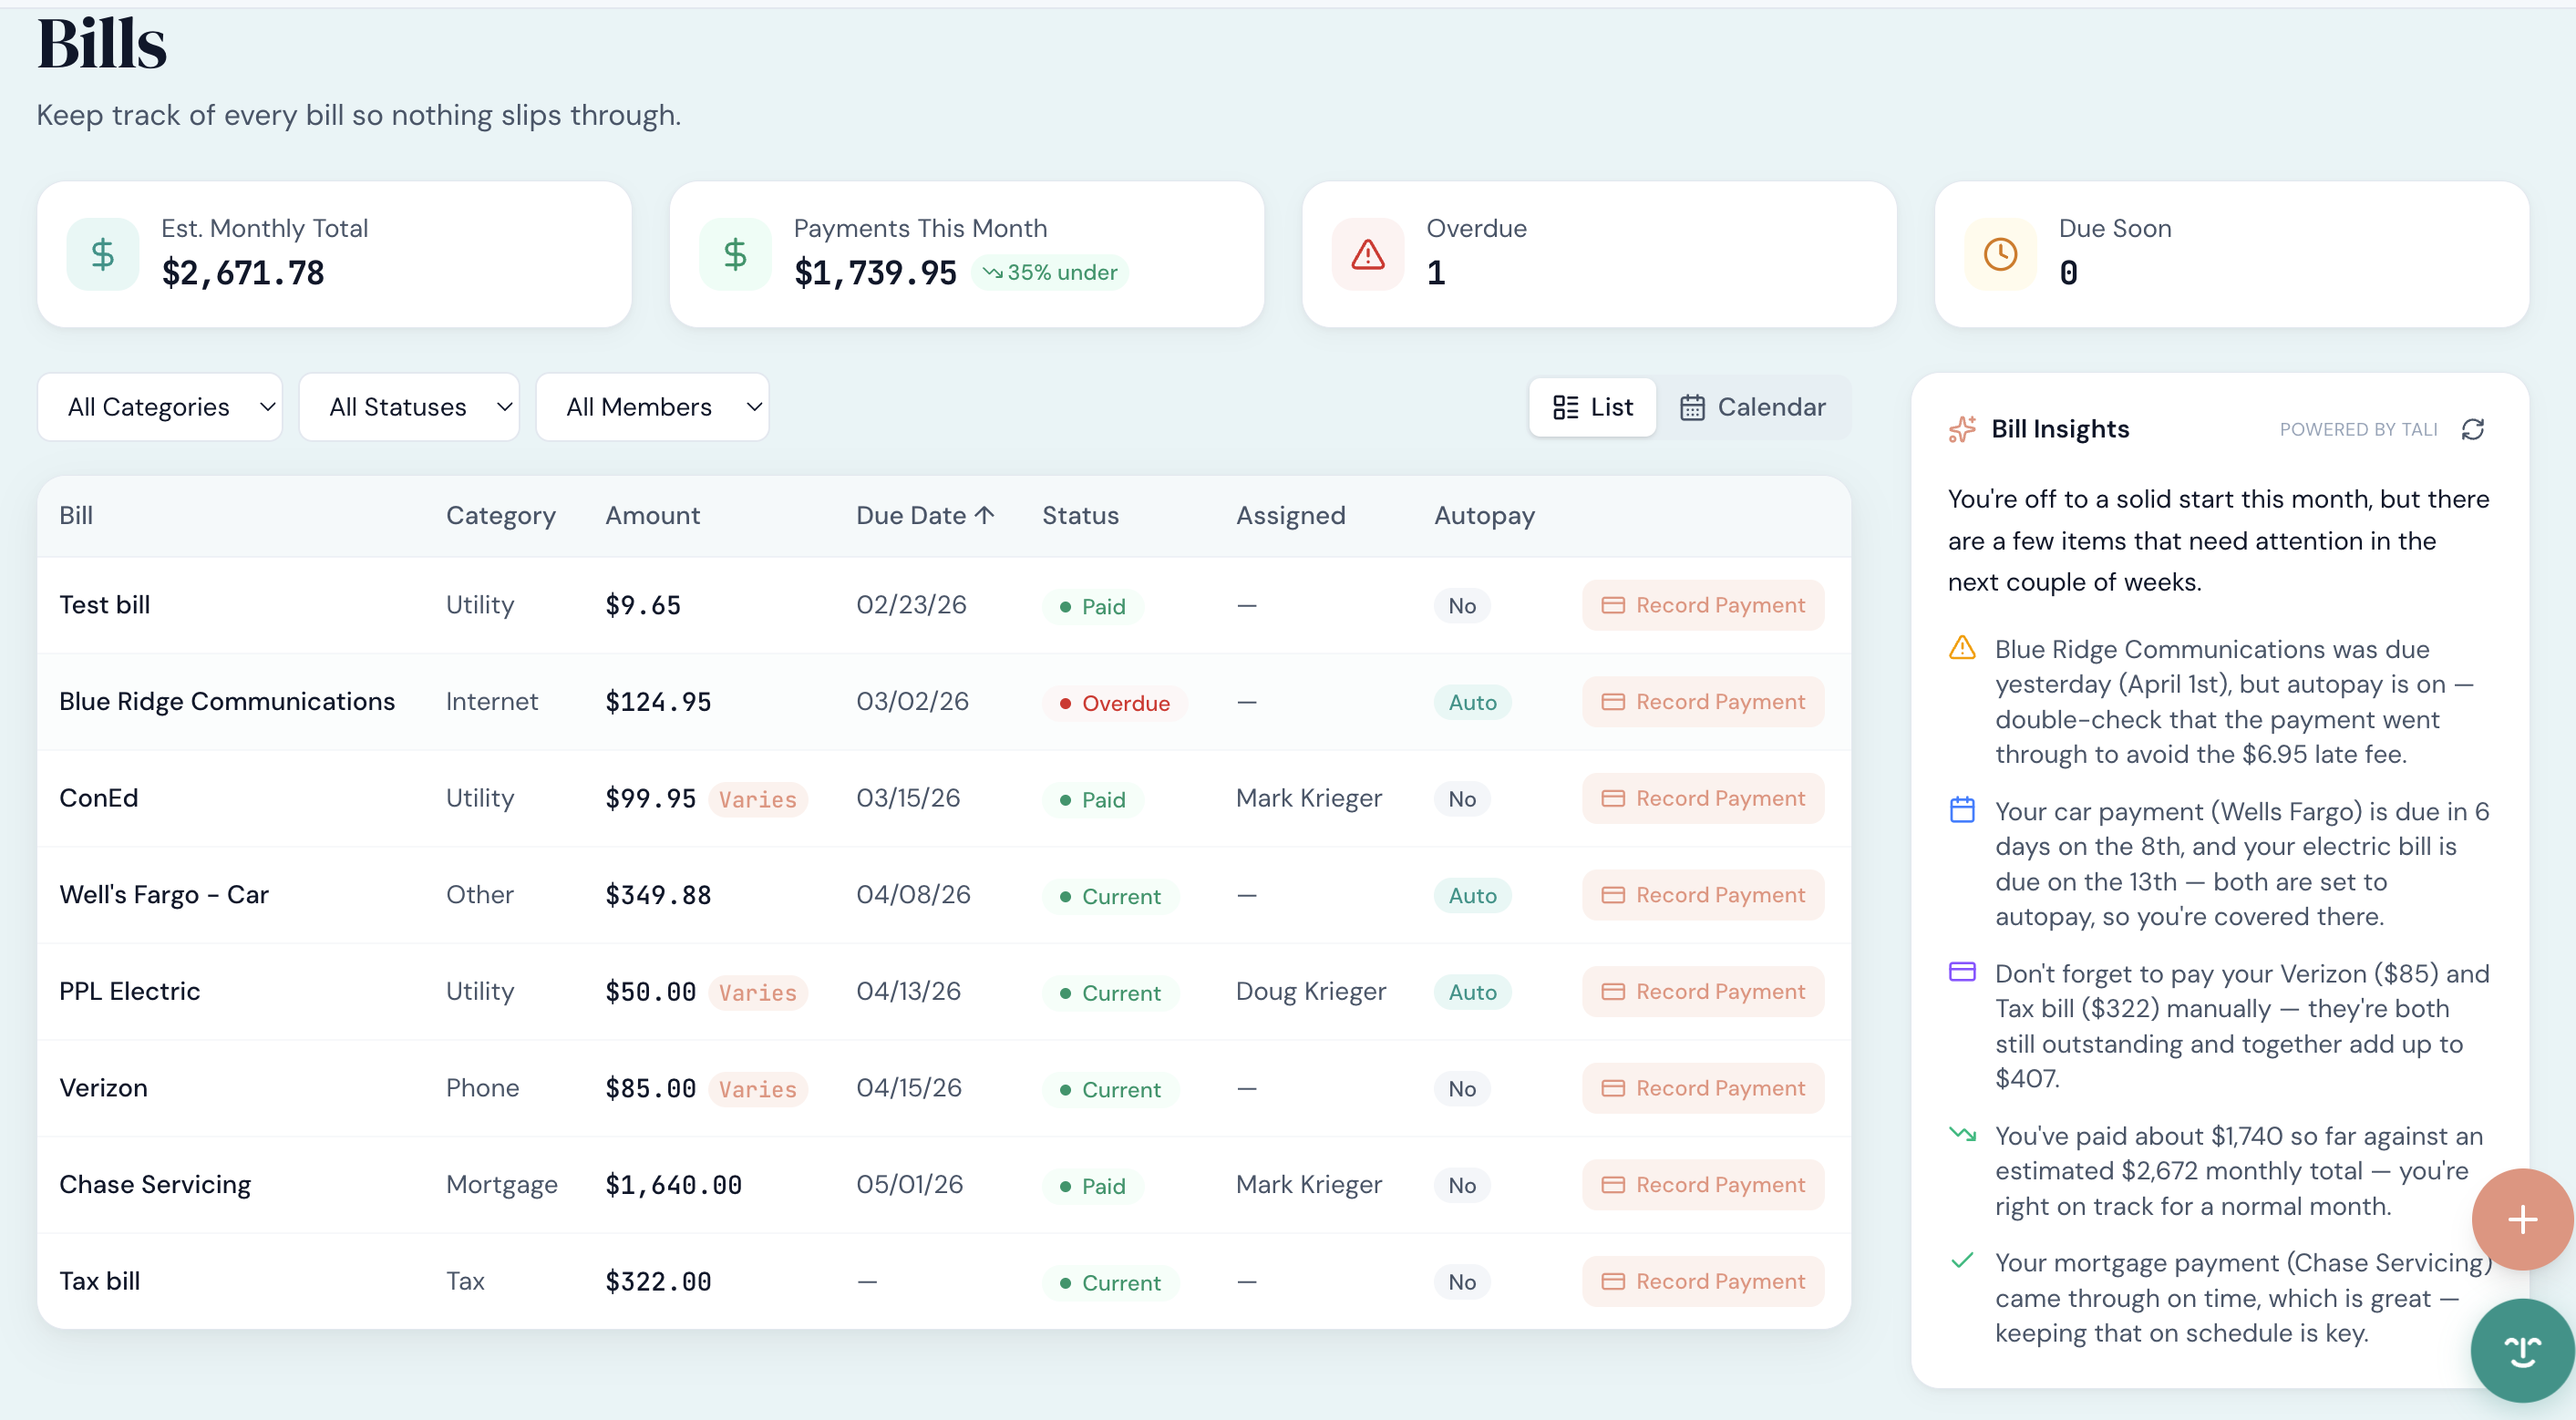
Task: Toggle the Auto autopay badge for PPL Electric
Action: pyautogui.click(x=1472, y=992)
